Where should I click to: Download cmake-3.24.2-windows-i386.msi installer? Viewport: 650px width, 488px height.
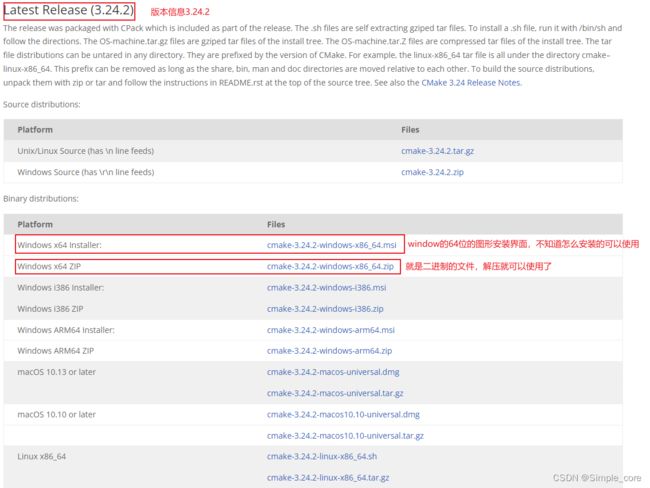(327, 287)
